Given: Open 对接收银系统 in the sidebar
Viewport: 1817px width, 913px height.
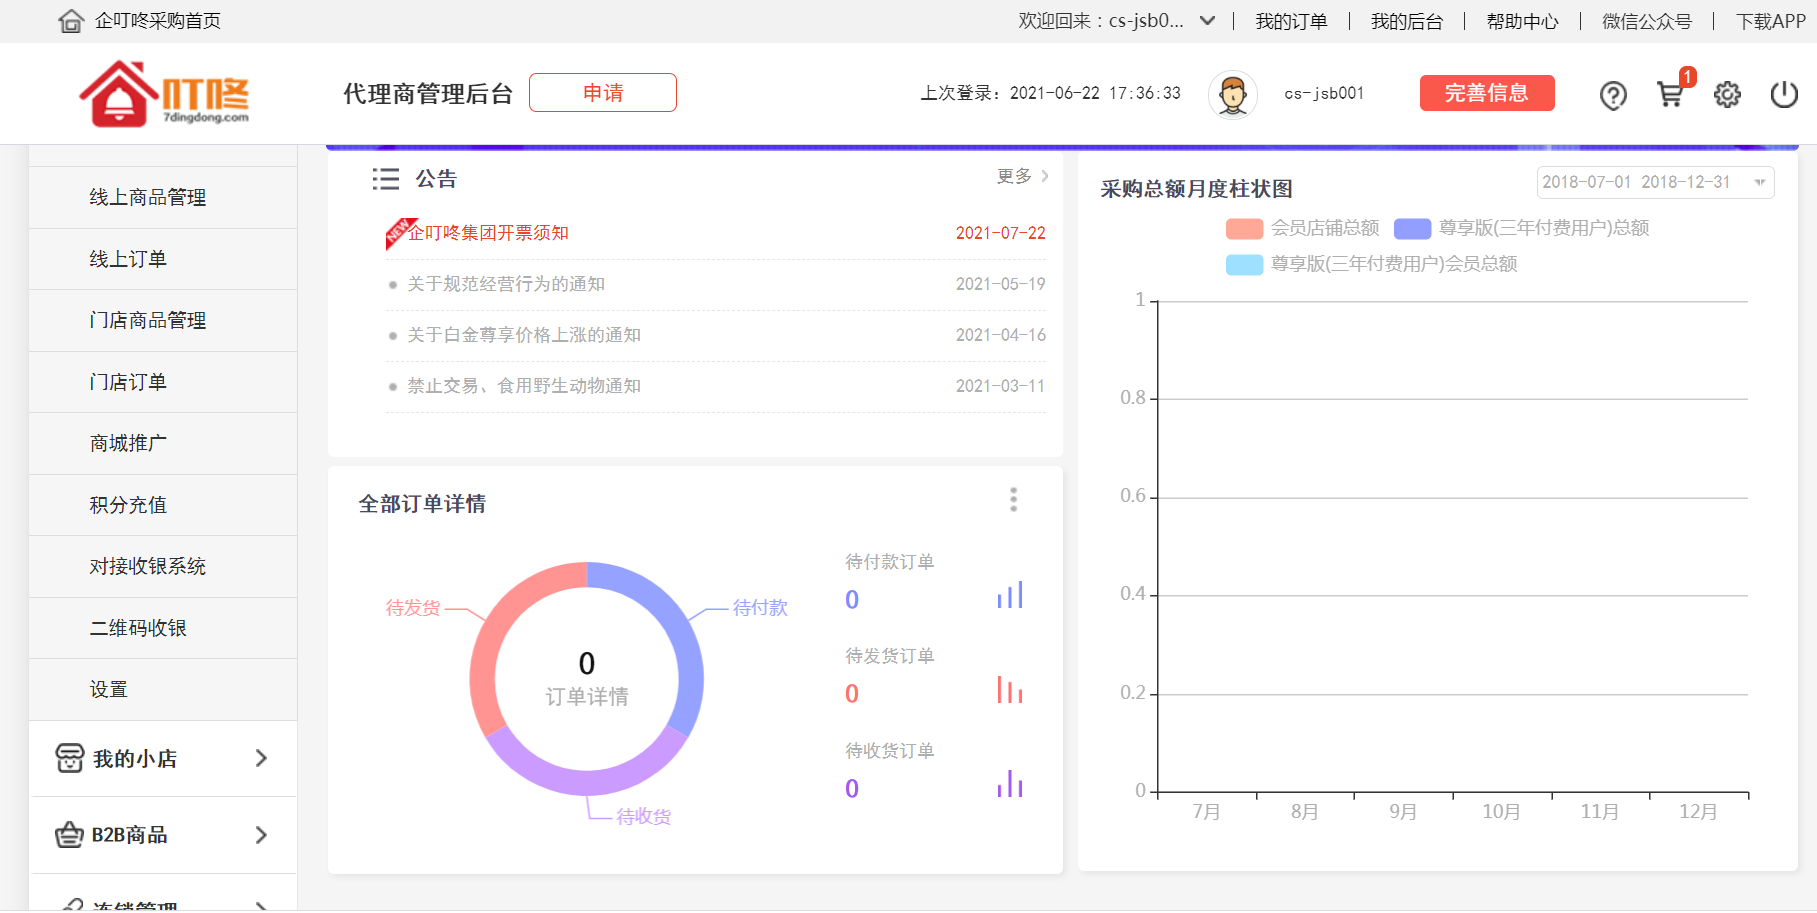Looking at the screenshot, I should click(163, 567).
